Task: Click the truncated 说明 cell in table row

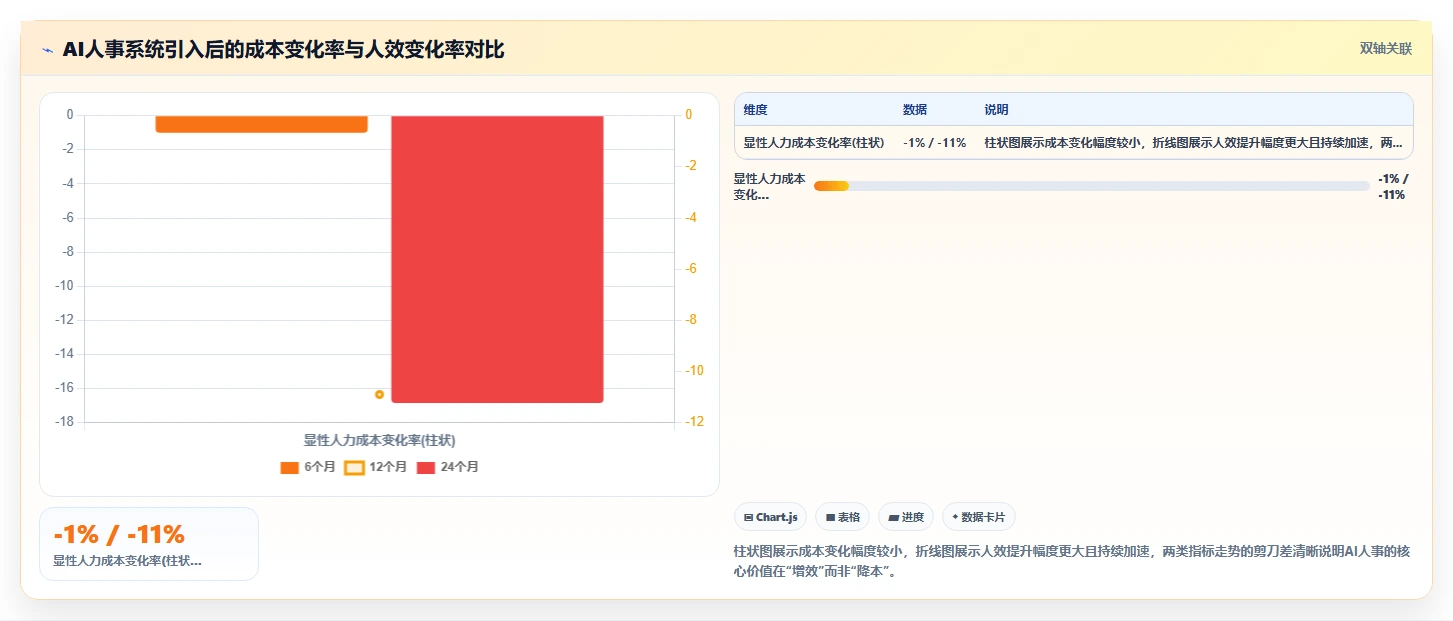Action: point(1193,143)
